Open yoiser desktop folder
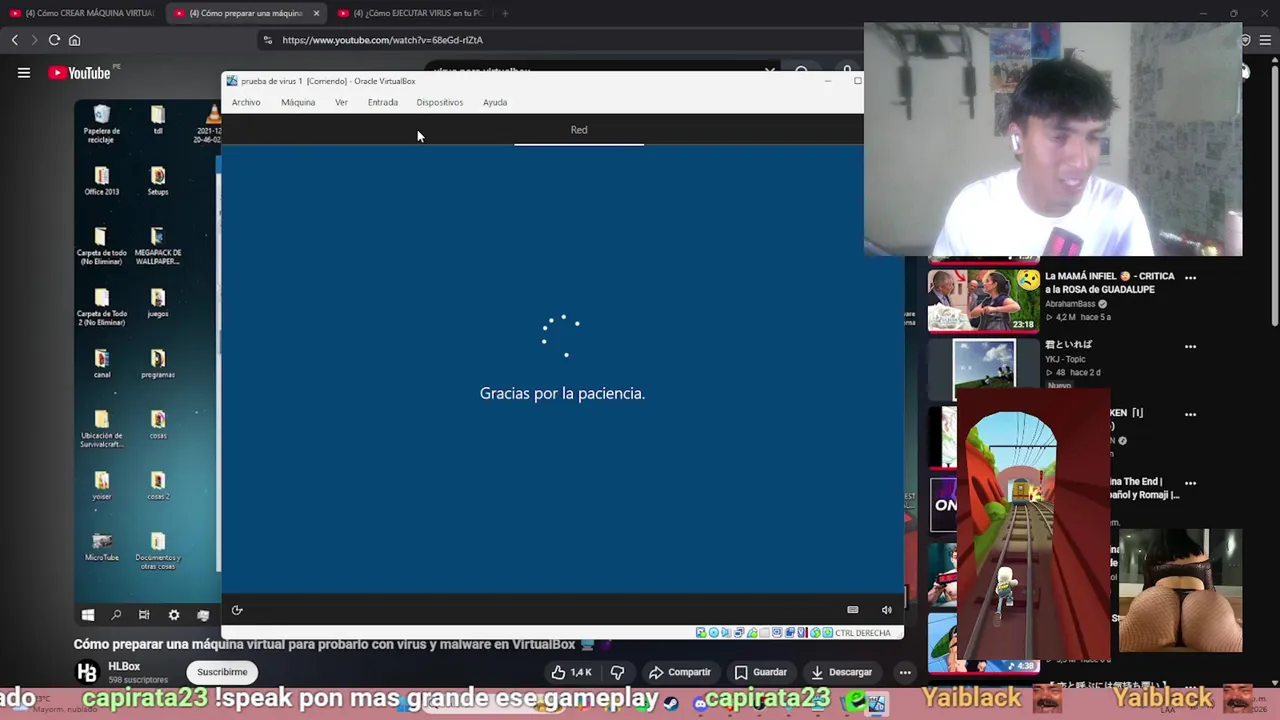 101,486
